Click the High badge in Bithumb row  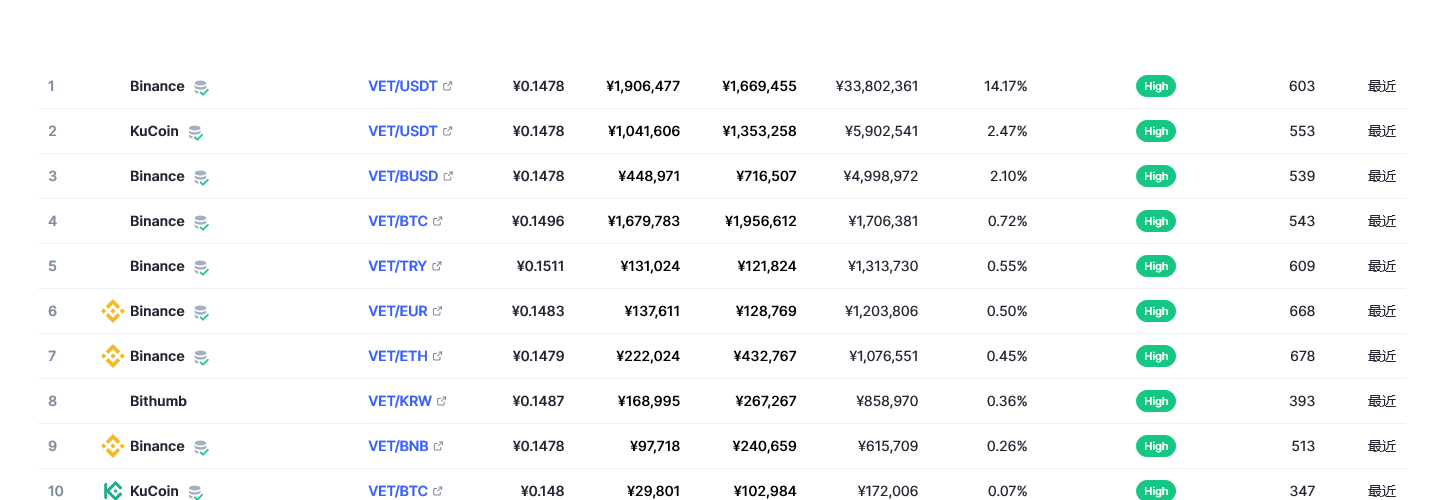click(x=1156, y=401)
